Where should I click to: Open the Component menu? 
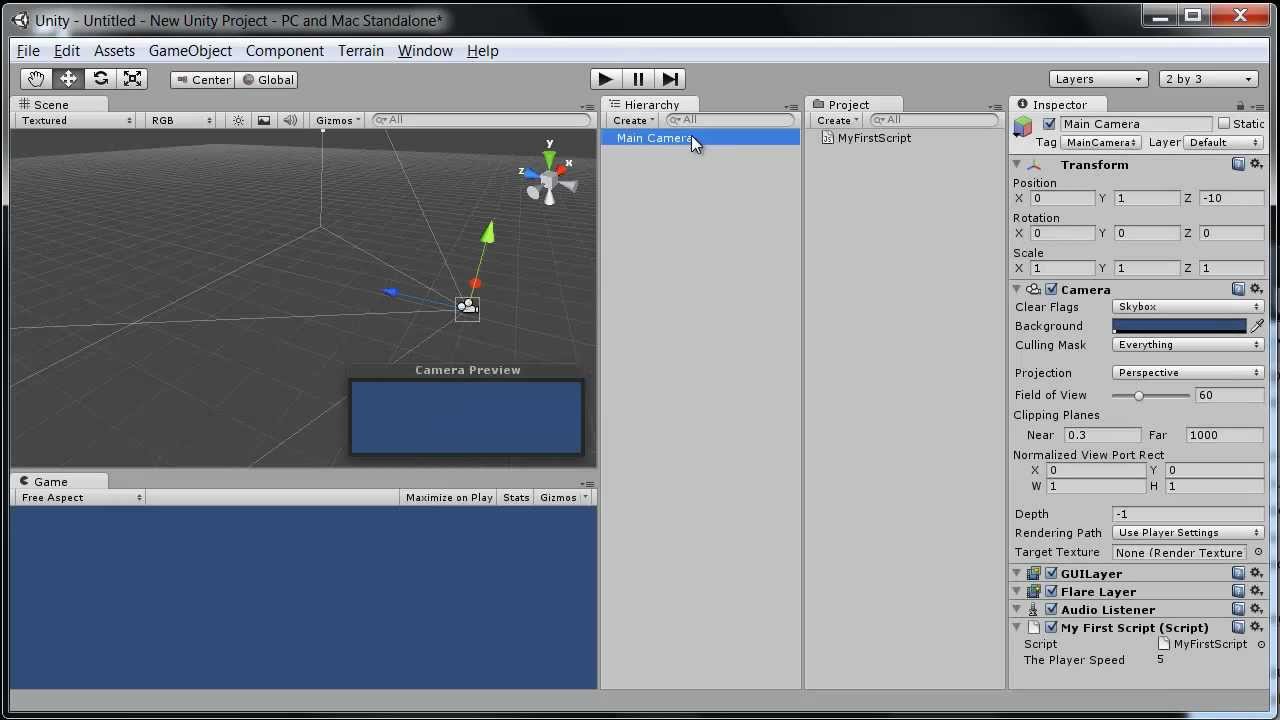coord(285,51)
